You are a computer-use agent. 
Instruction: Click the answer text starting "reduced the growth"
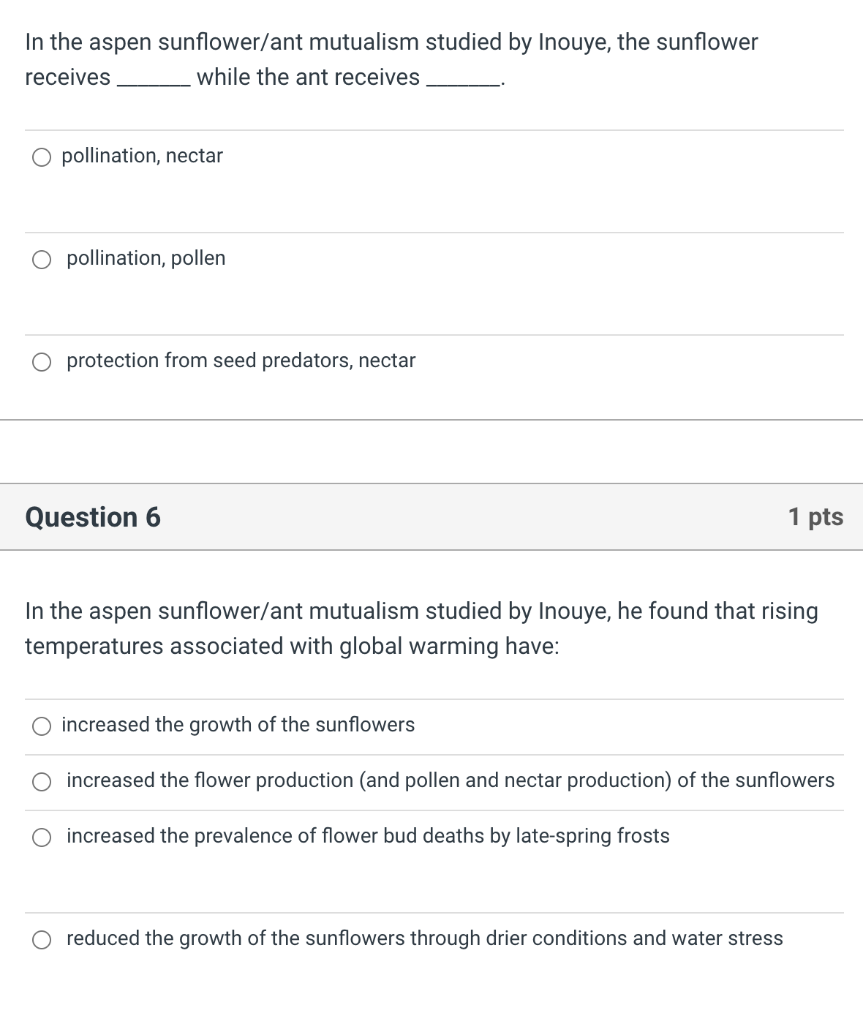tap(425, 938)
